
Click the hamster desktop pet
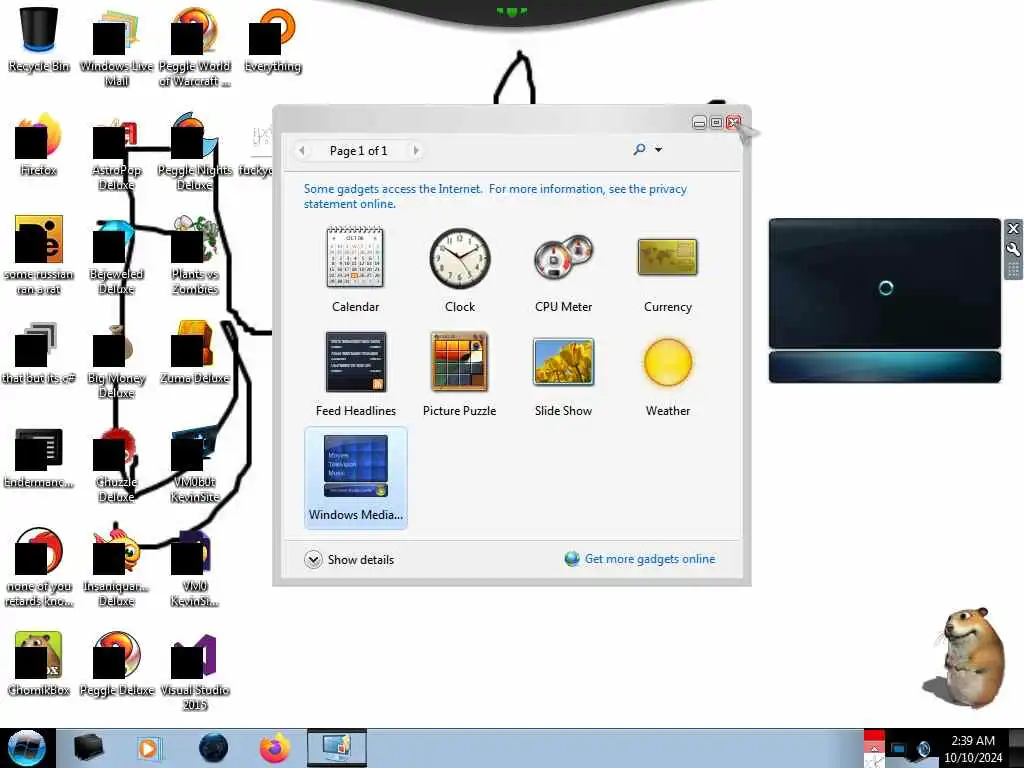(x=967, y=656)
